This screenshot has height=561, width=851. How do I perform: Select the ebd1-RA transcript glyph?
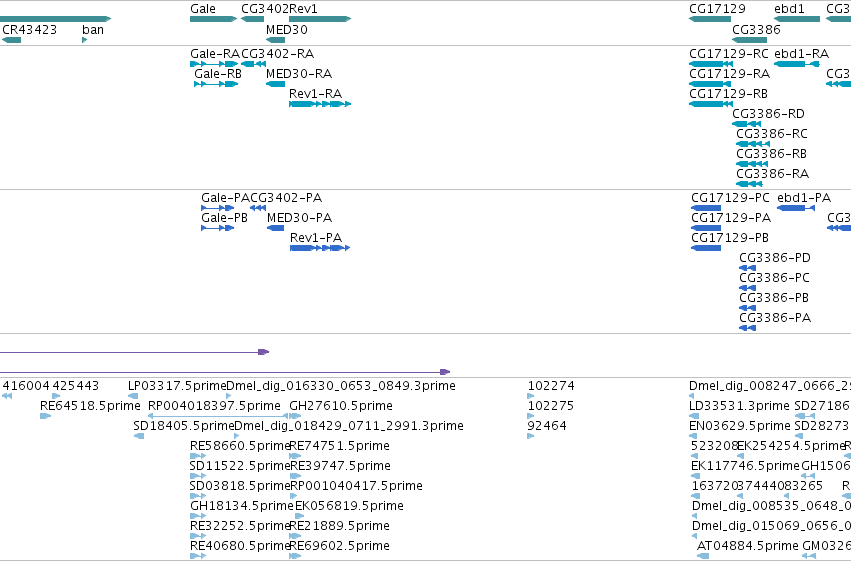797,64
